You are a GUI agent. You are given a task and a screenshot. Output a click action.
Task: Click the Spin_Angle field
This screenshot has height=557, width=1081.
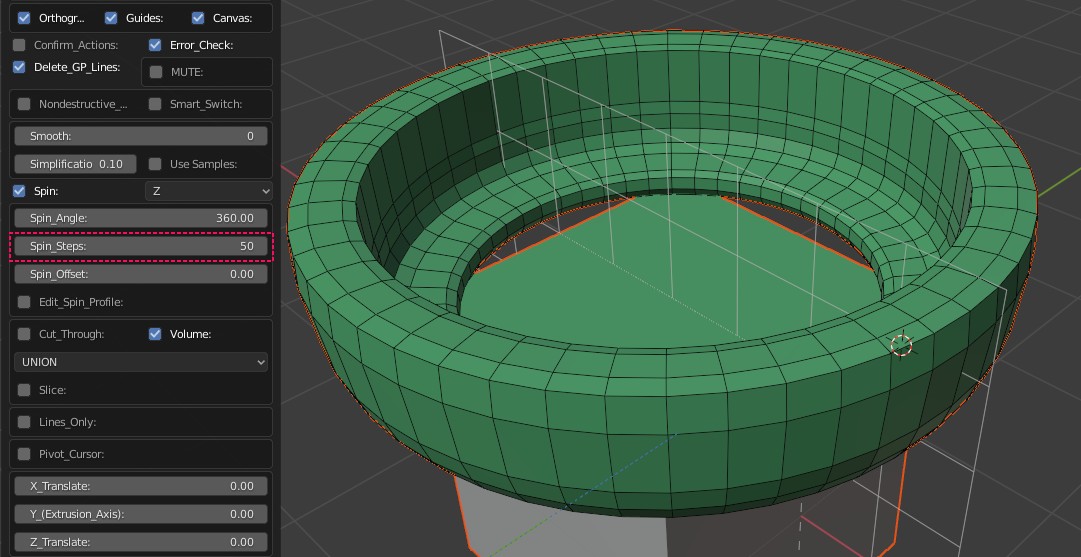point(141,218)
